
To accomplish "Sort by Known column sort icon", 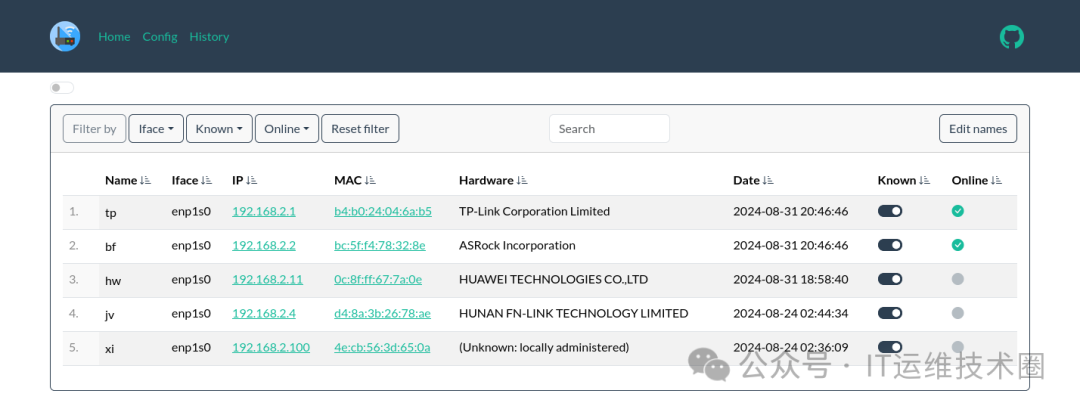I will [924, 180].
